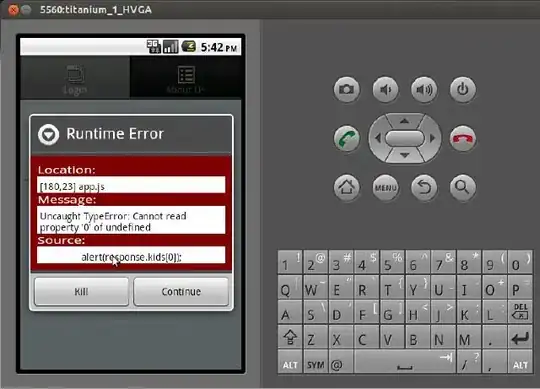Click the 0 key on emulator keyboard

[520, 262]
